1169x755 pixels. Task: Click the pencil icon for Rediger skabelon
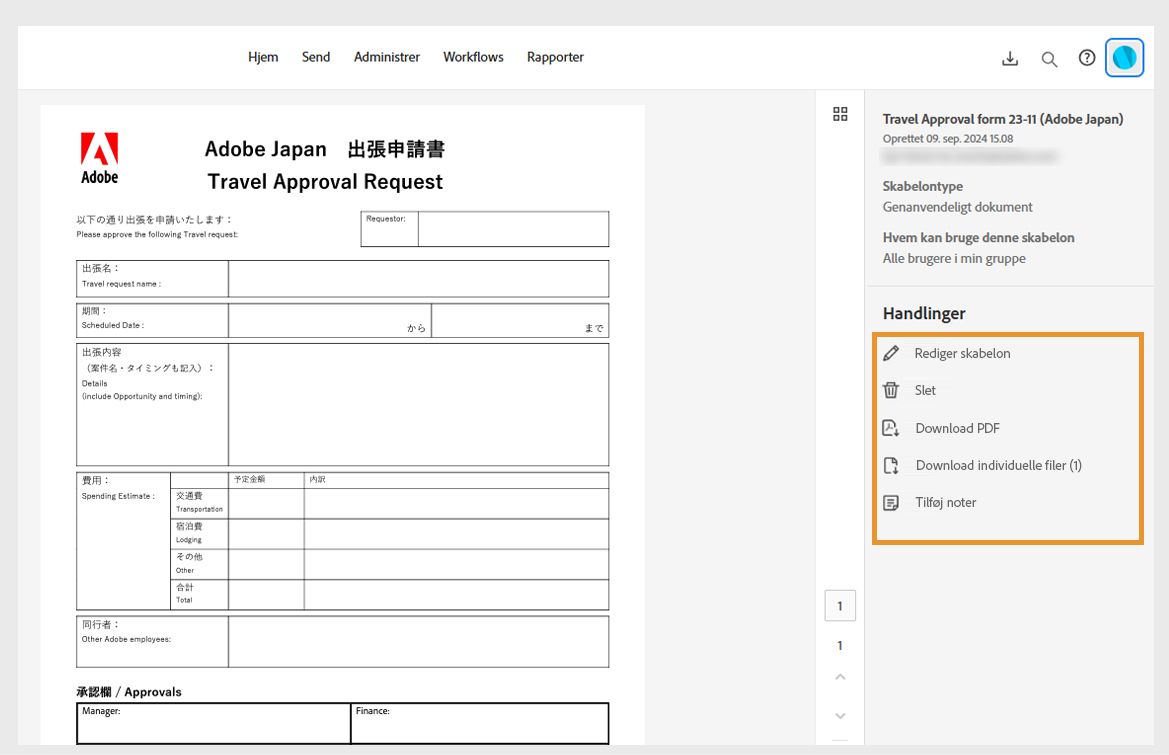[891, 353]
